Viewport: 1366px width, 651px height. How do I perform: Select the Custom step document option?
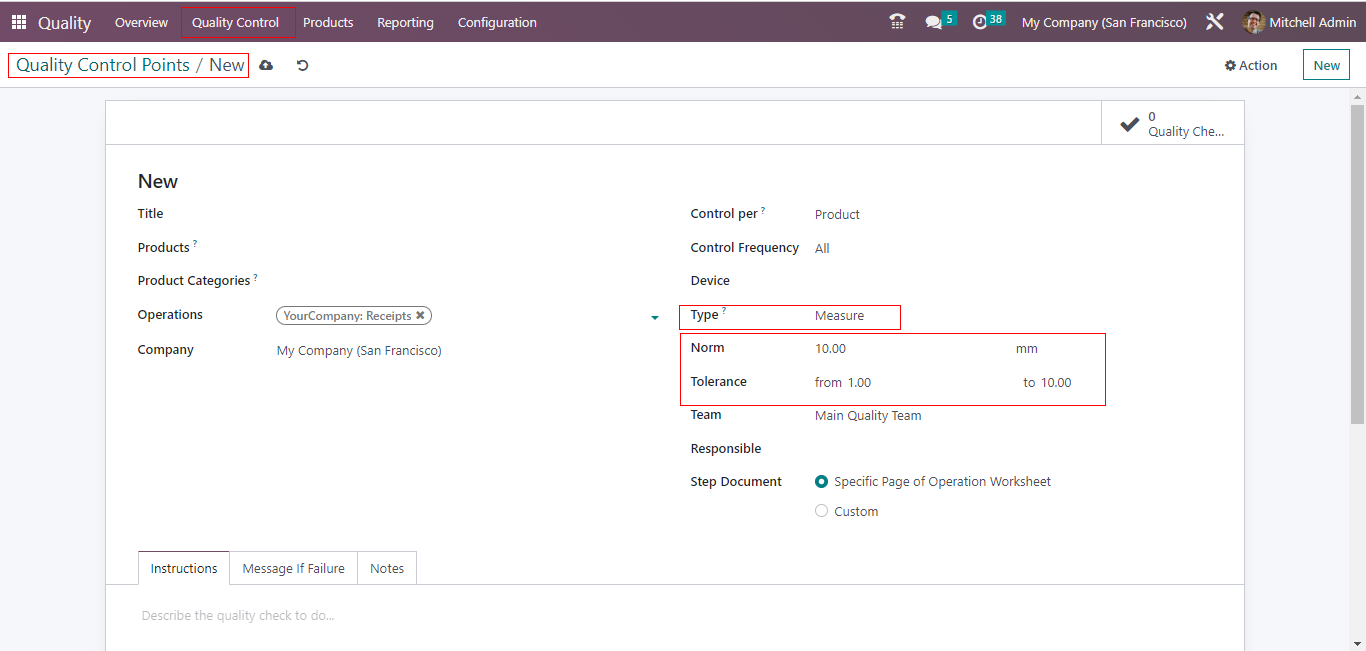point(822,511)
